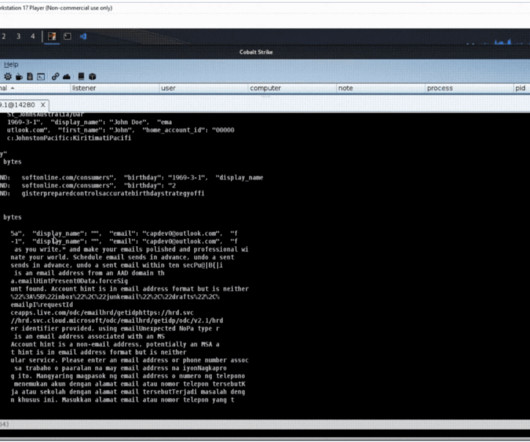
Task: Click the cube package toolbar icon
Action: point(92,77)
